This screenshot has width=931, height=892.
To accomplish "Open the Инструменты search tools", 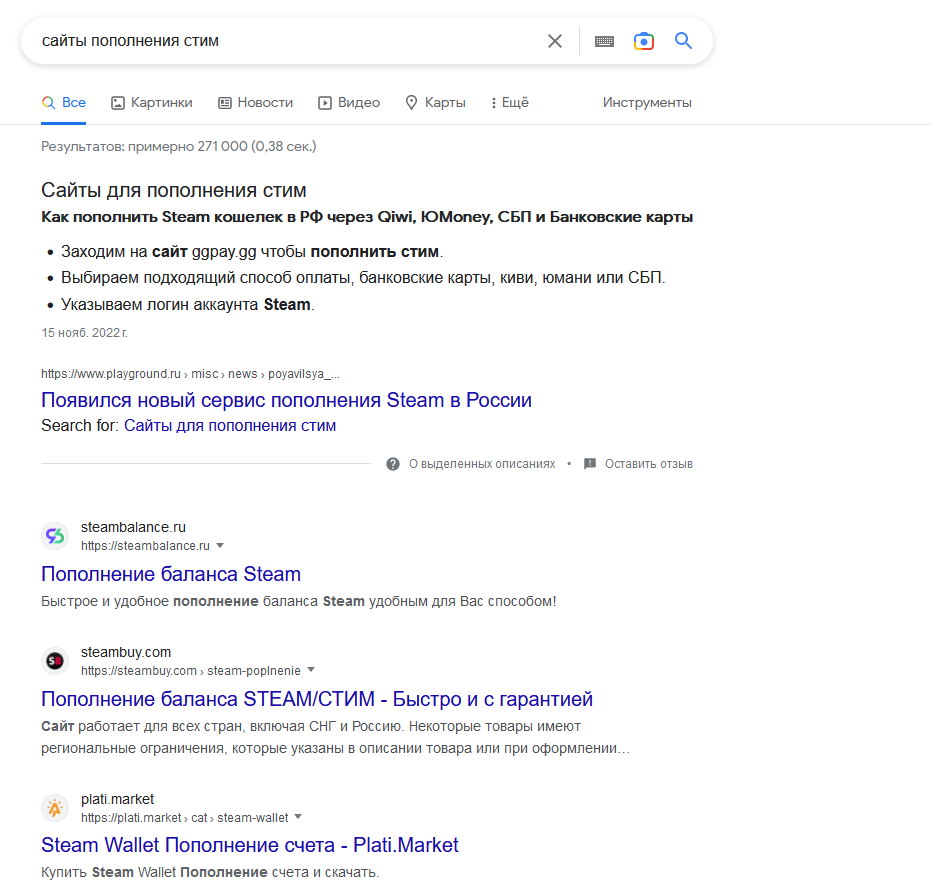I will tap(647, 103).
